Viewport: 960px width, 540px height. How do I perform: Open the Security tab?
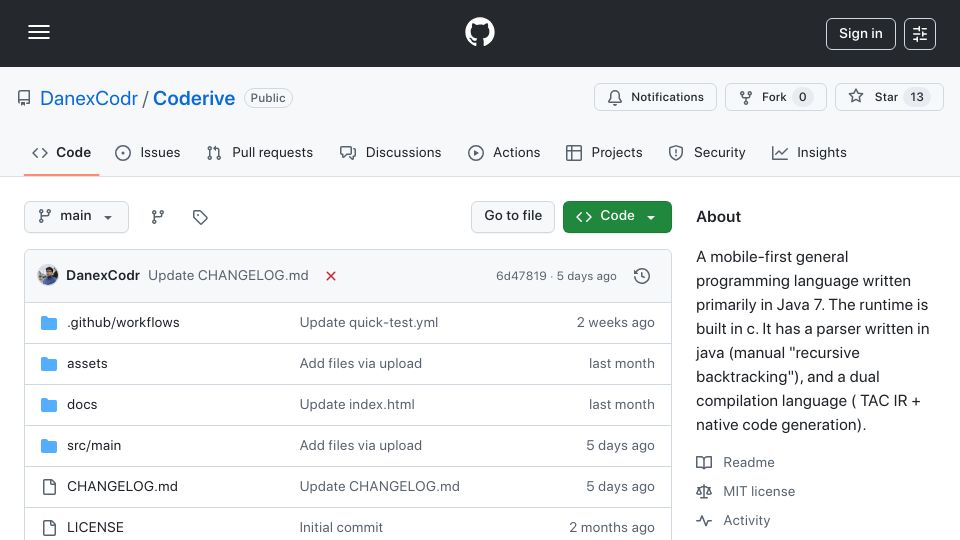pos(707,152)
